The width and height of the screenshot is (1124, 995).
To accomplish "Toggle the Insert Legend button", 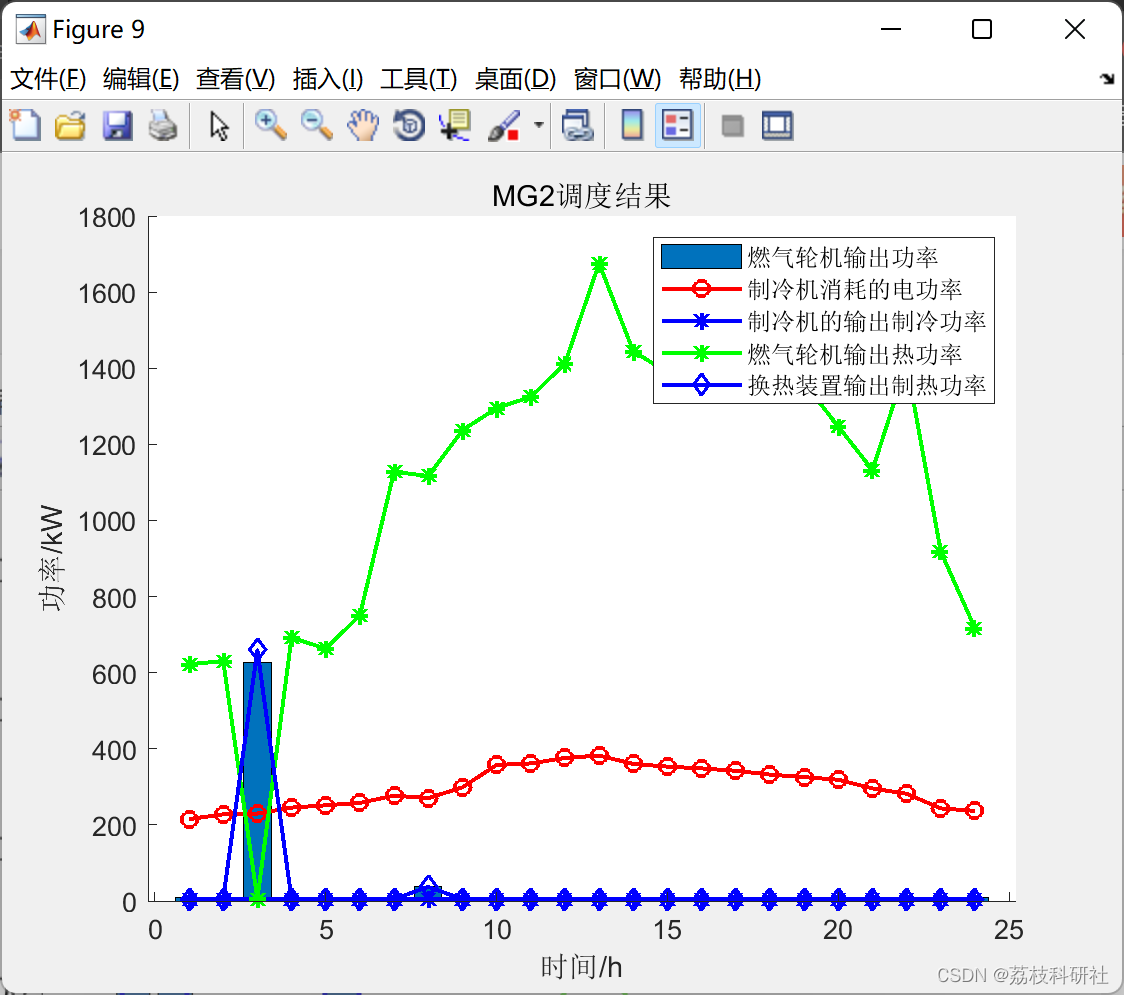I will click(x=677, y=125).
